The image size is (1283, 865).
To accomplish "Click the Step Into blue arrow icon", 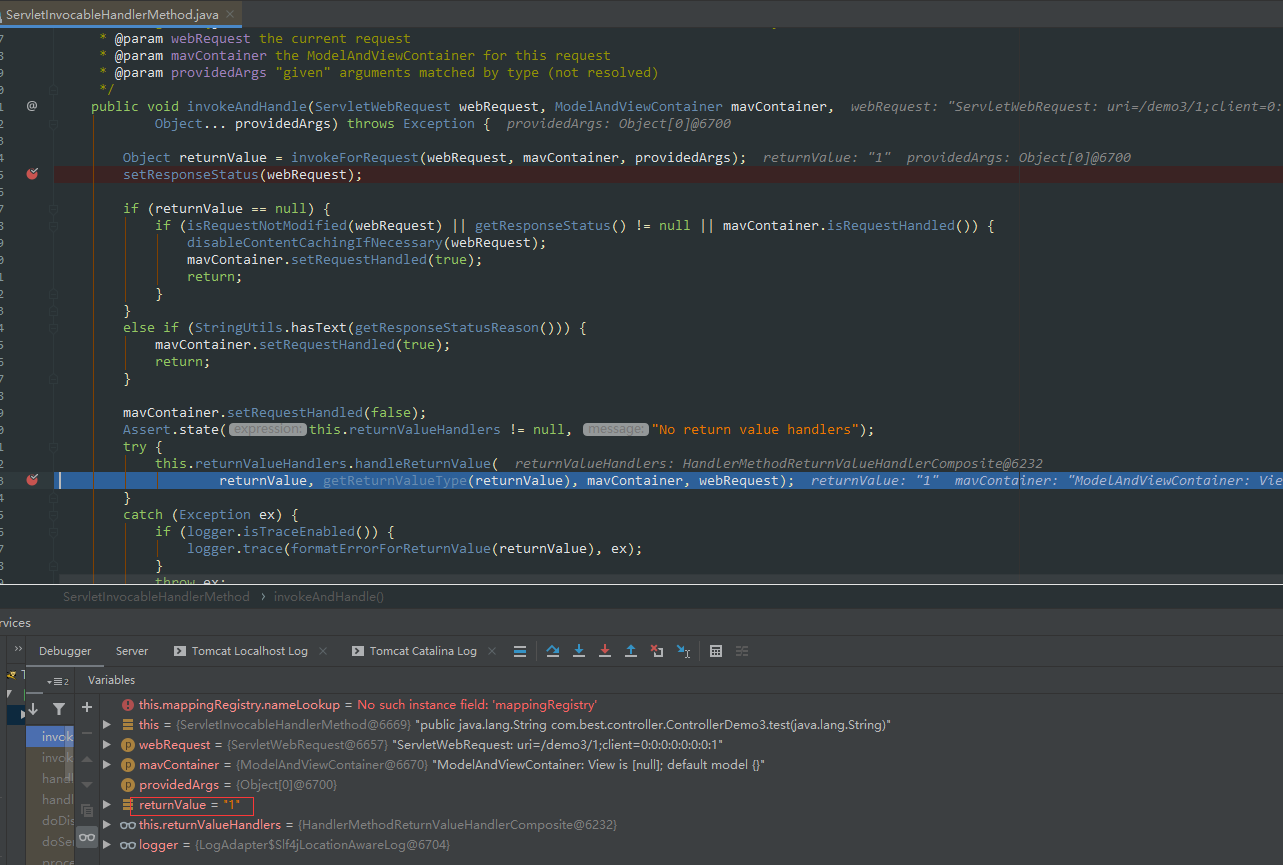I will click(x=579, y=651).
